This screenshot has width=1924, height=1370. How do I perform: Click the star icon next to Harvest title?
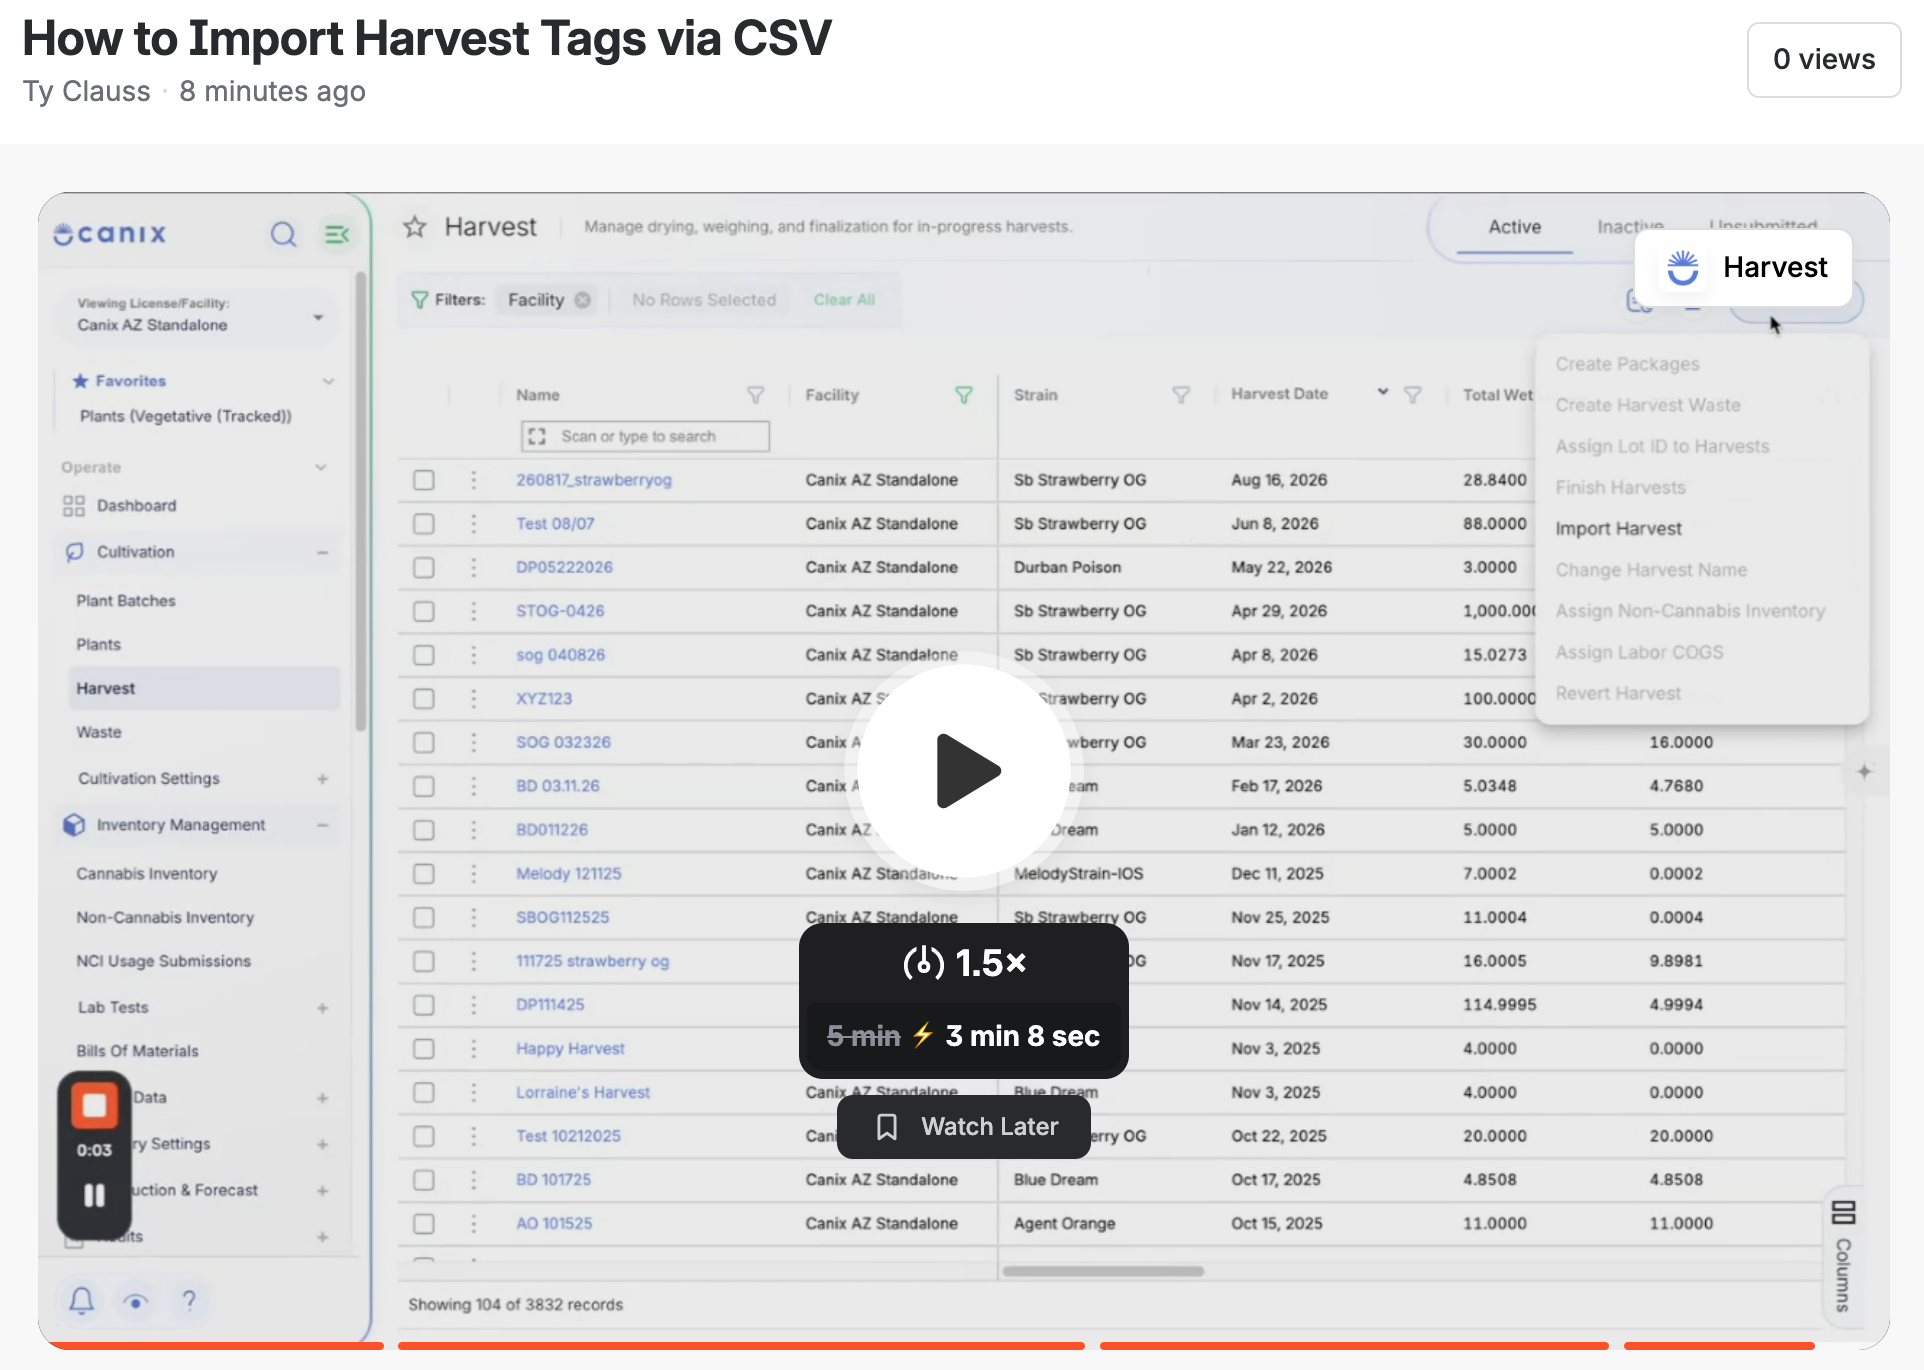pyautogui.click(x=415, y=227)
